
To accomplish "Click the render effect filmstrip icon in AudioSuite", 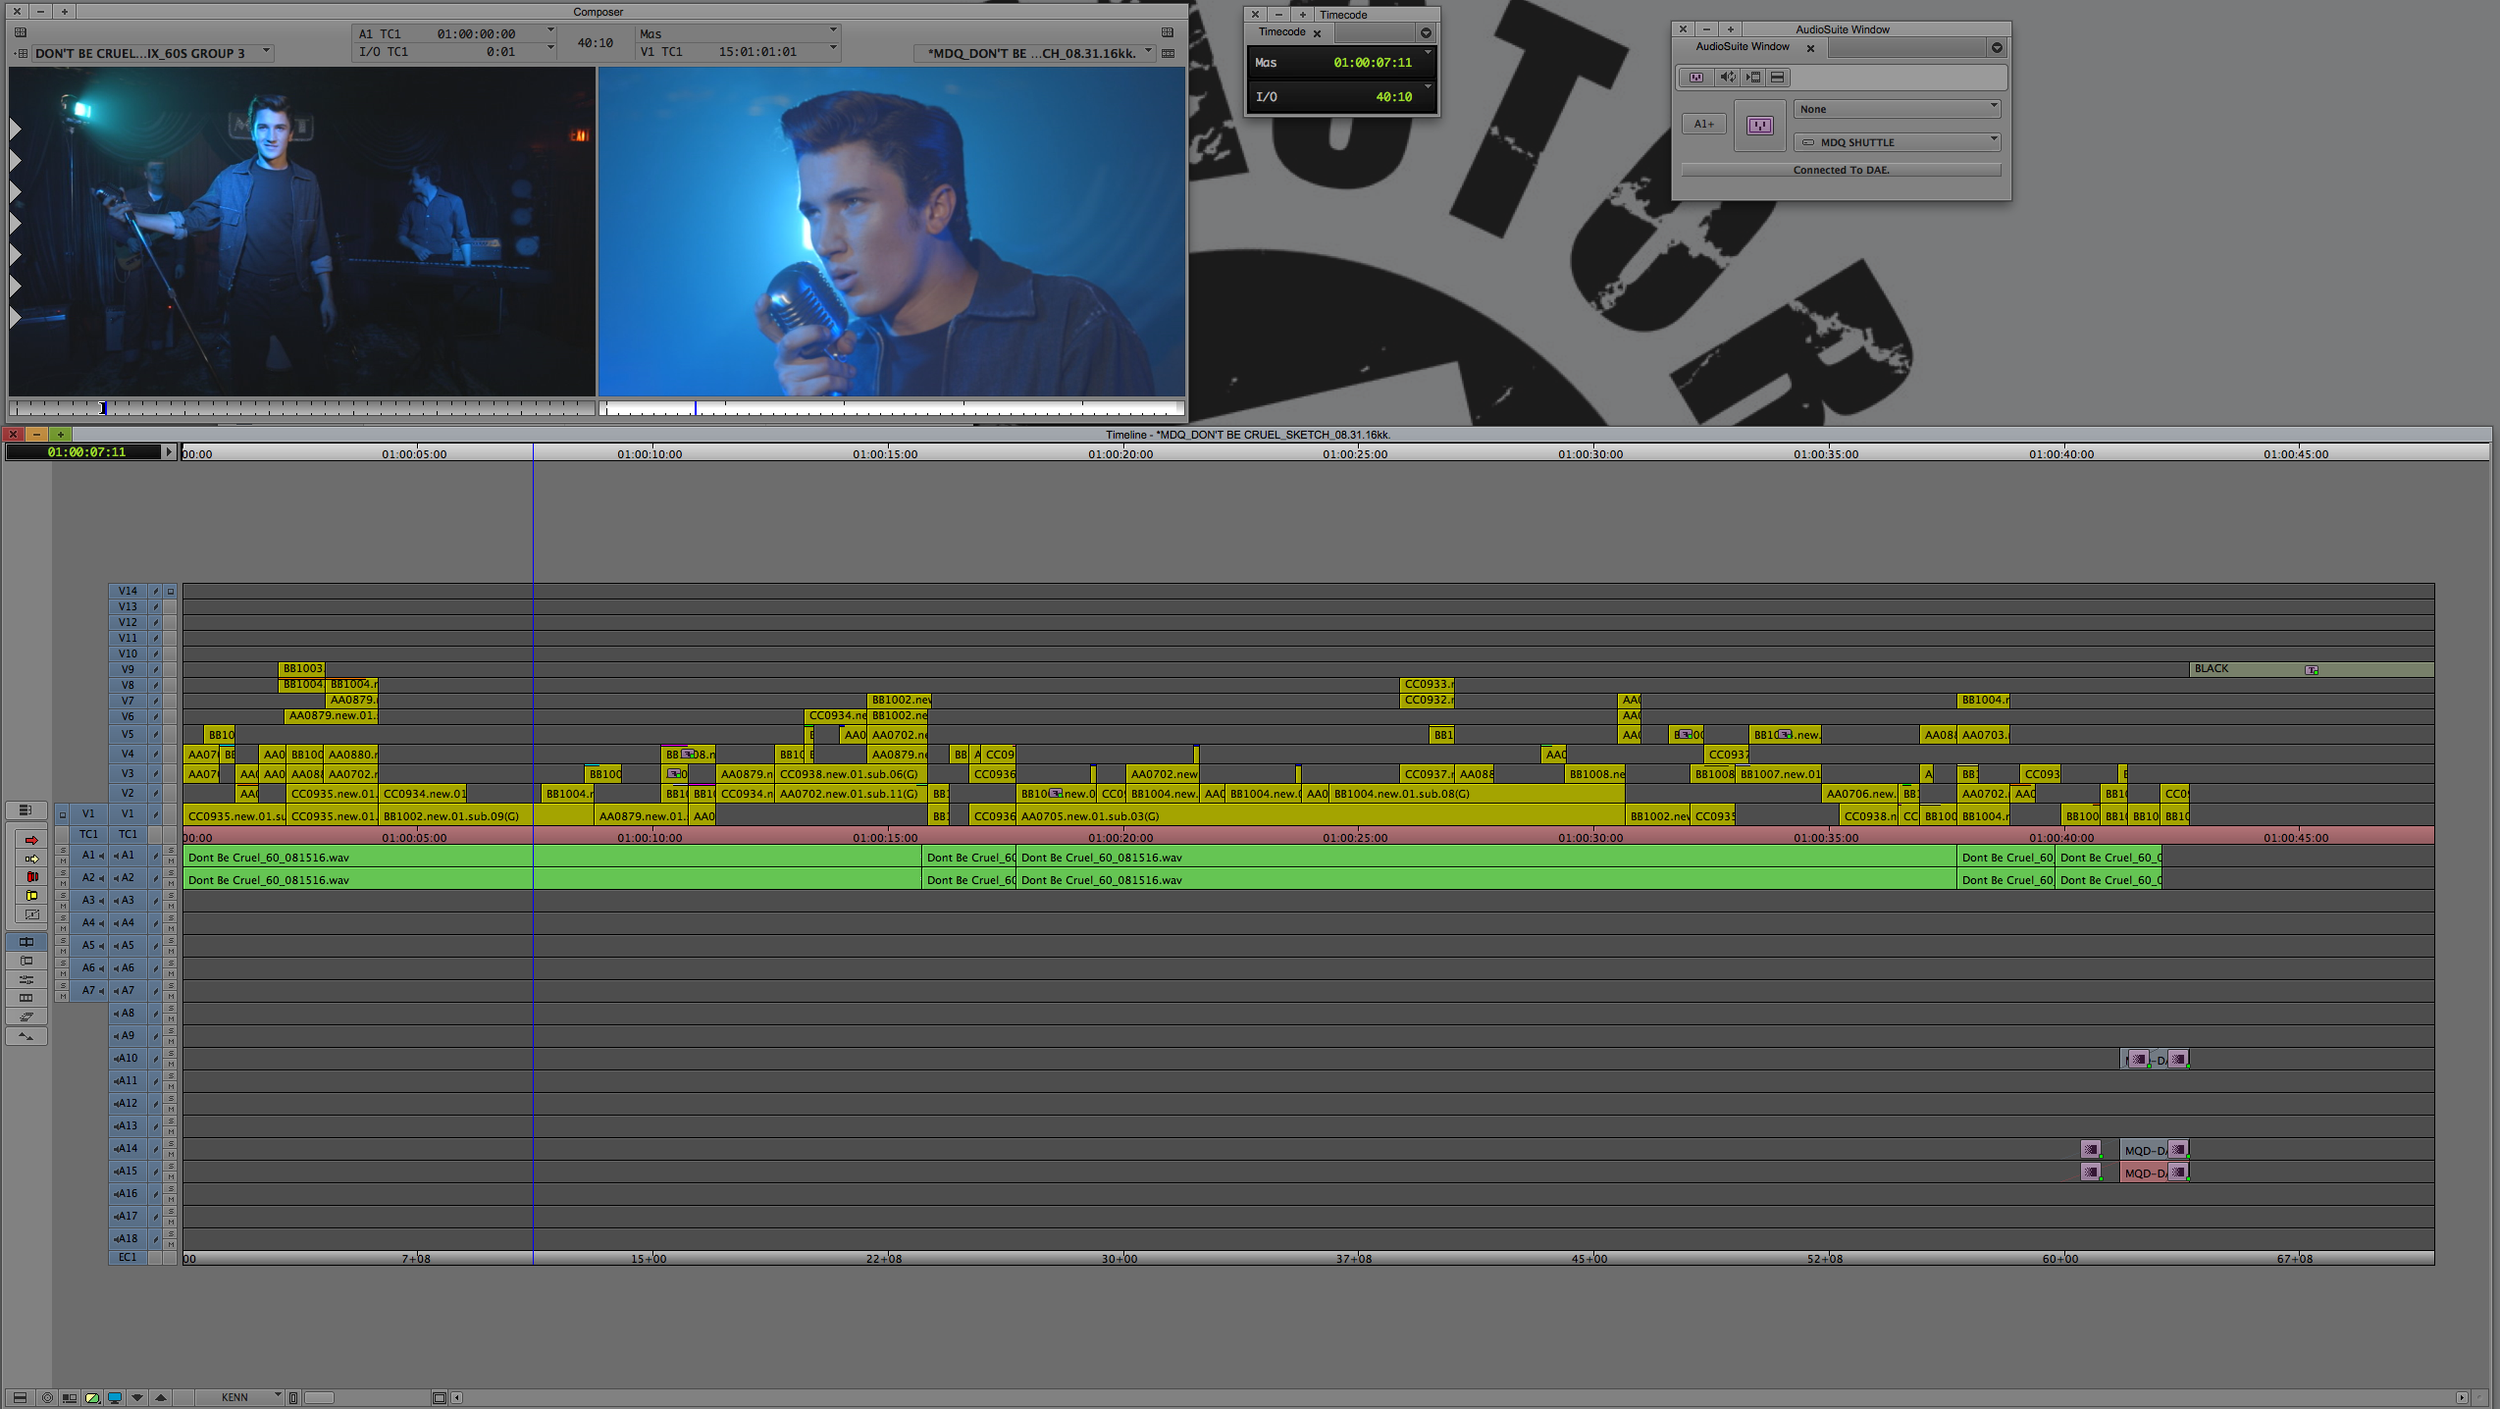I will [x=1753, y=77].
